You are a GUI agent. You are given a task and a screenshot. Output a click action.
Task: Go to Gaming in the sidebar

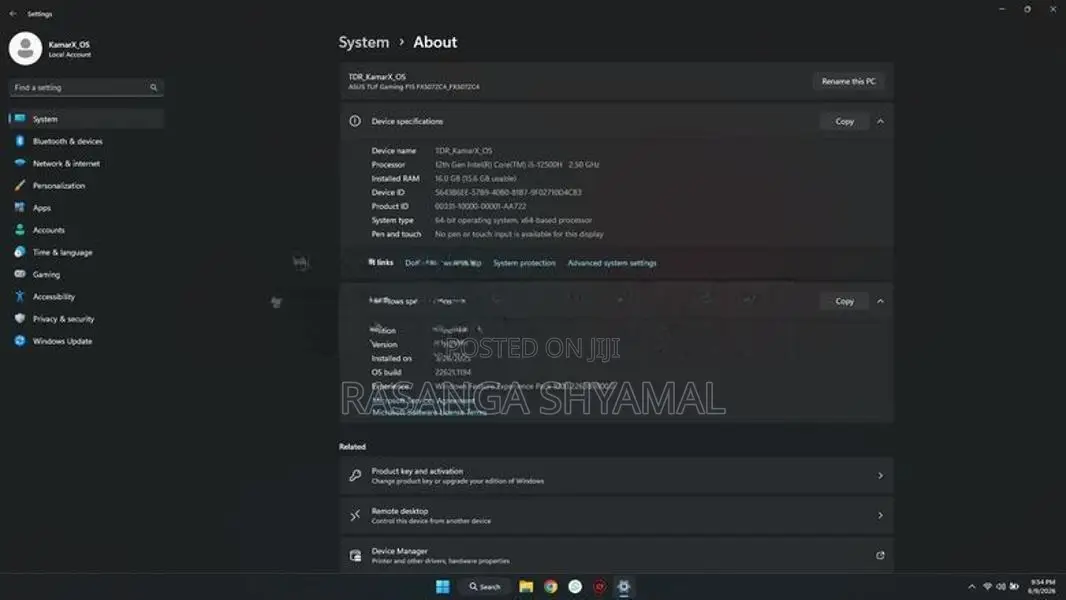tap(86, 275)
